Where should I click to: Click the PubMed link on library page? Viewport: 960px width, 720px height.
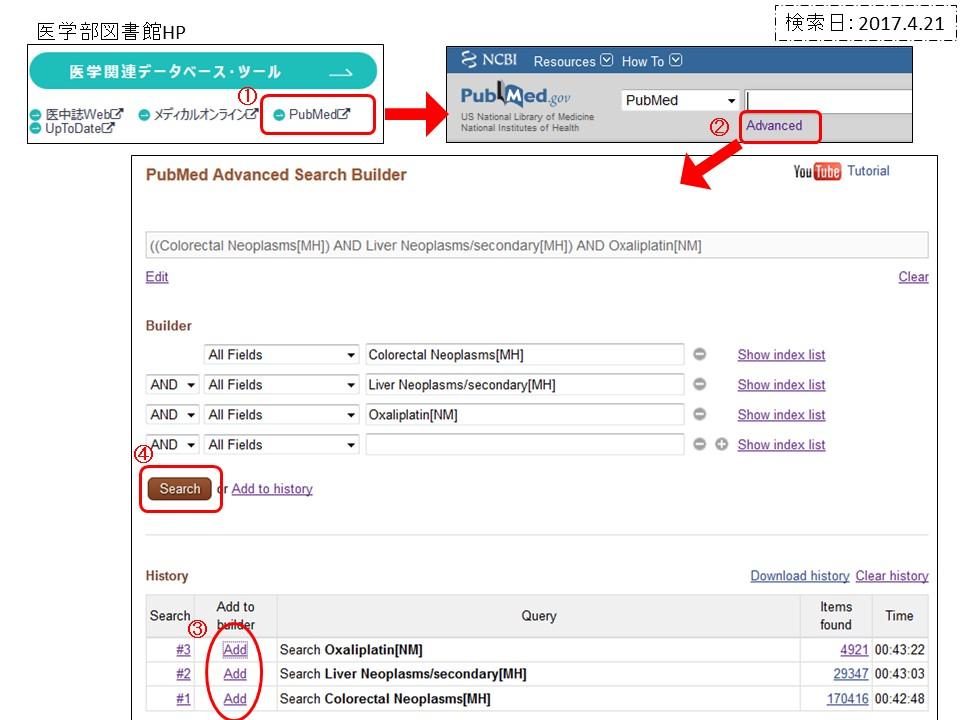[x=312, y=114]
